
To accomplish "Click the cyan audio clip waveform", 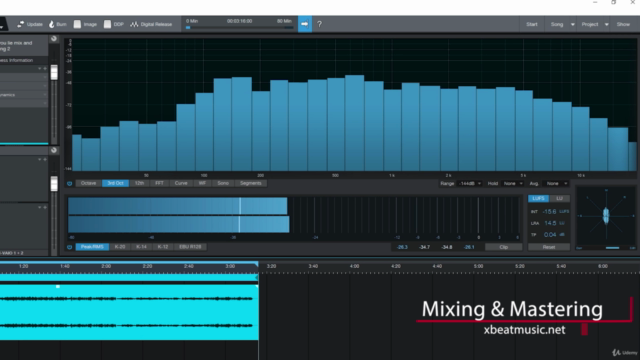I will coord(129,312).
